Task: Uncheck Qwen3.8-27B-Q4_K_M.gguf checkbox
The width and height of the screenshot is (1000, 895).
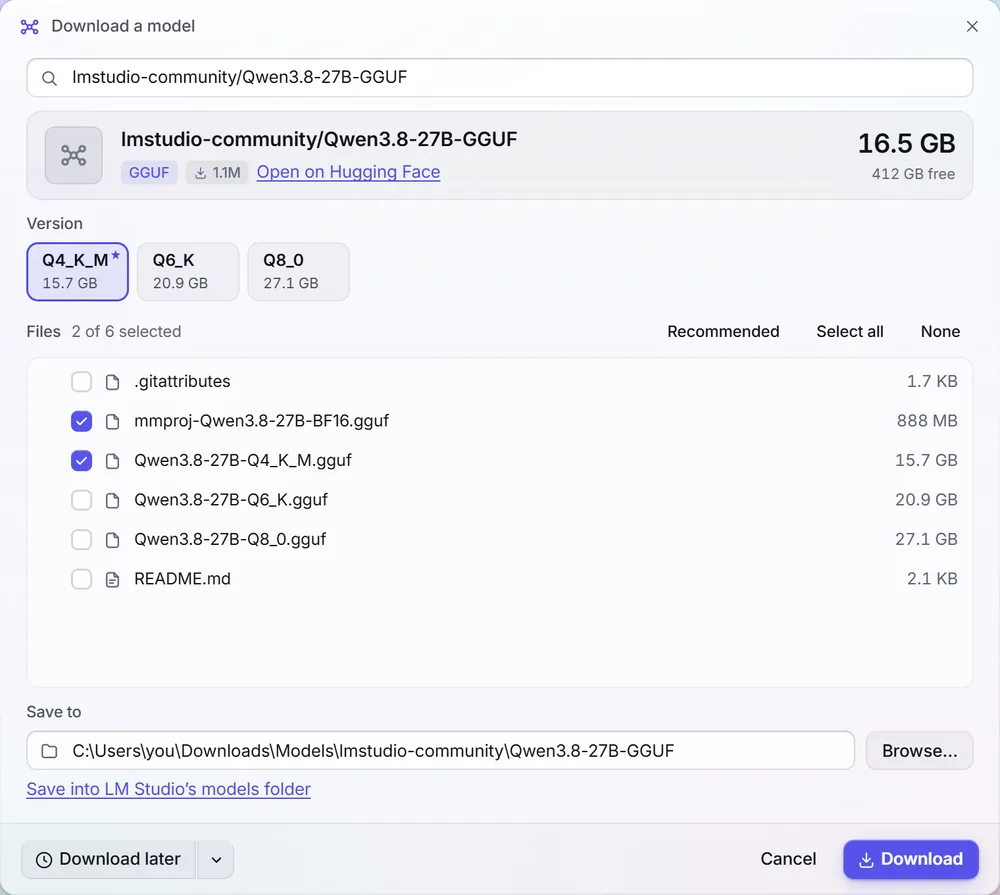Action: tap(81, 461)
